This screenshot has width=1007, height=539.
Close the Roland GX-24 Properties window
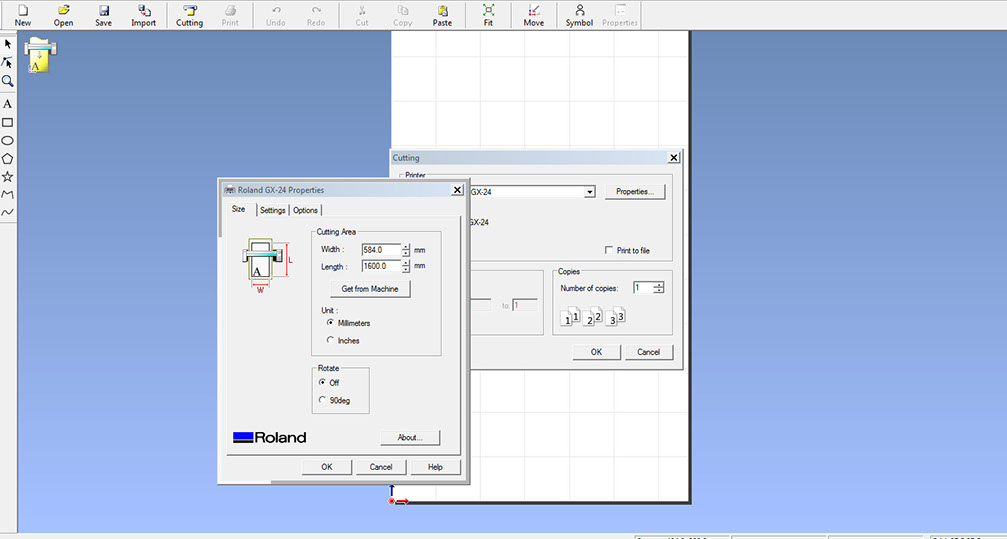click(457, 190)
